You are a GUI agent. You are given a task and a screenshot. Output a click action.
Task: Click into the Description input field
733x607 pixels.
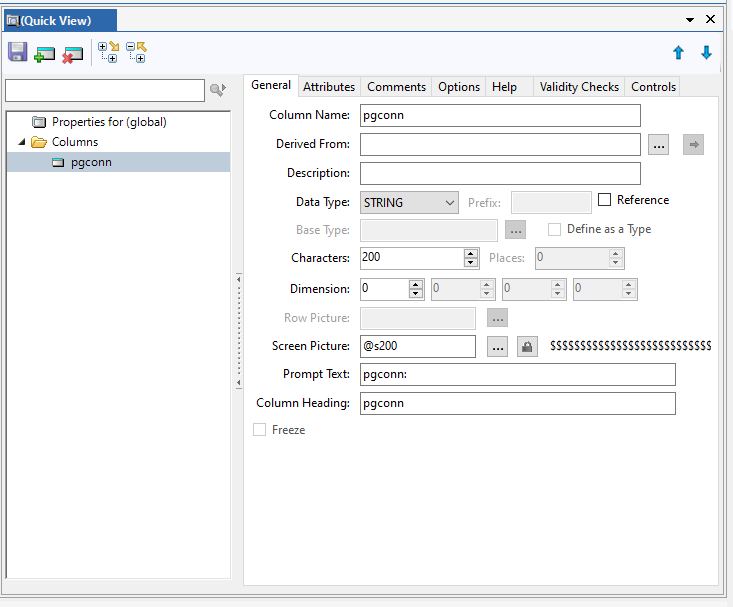[500, 174]
